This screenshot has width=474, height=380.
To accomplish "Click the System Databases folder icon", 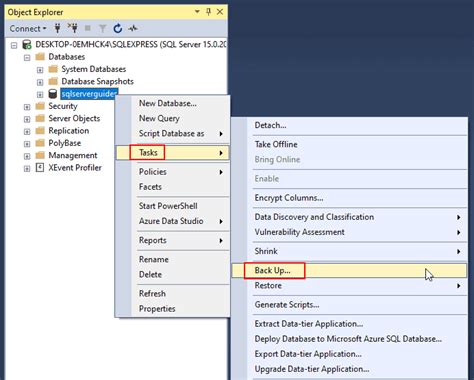I will coord(53,69).
